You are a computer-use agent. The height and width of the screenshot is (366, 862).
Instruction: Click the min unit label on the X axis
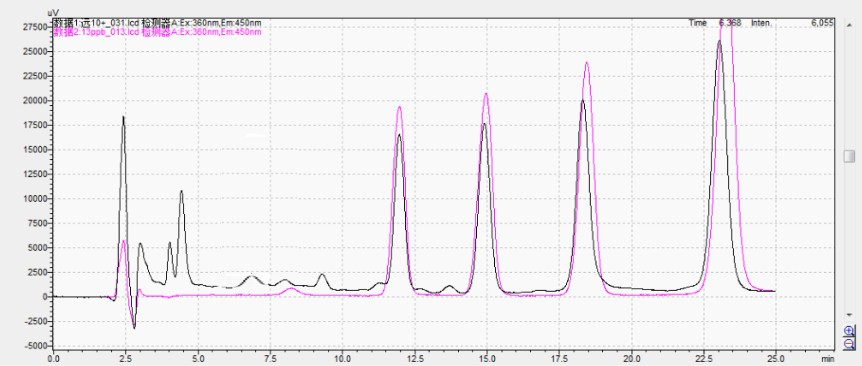click(827, 358)
